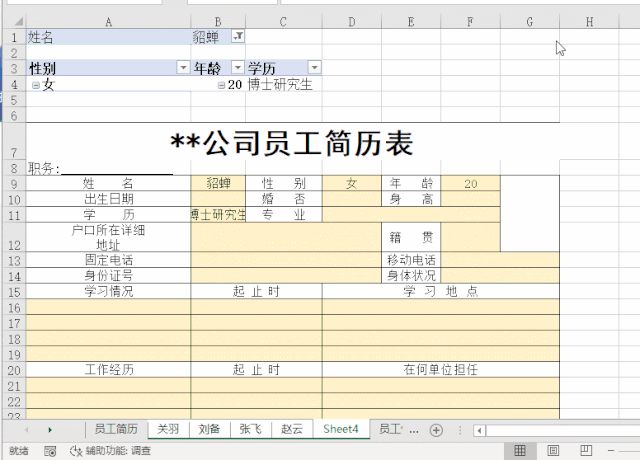Click the 职务: cell in row 8
The image size is (640, 460).
point(108,168)
